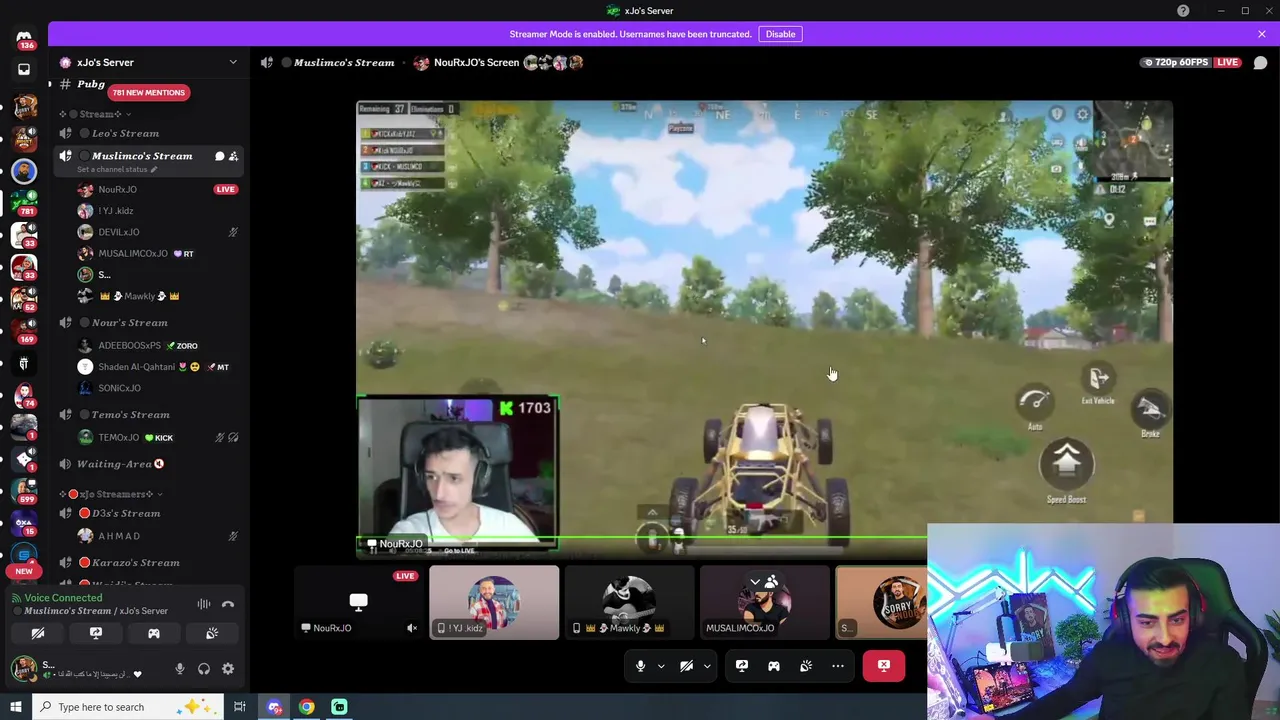Select user DEVILxJO in the voice list
The image size is (1280, 720).
point(119,232)
